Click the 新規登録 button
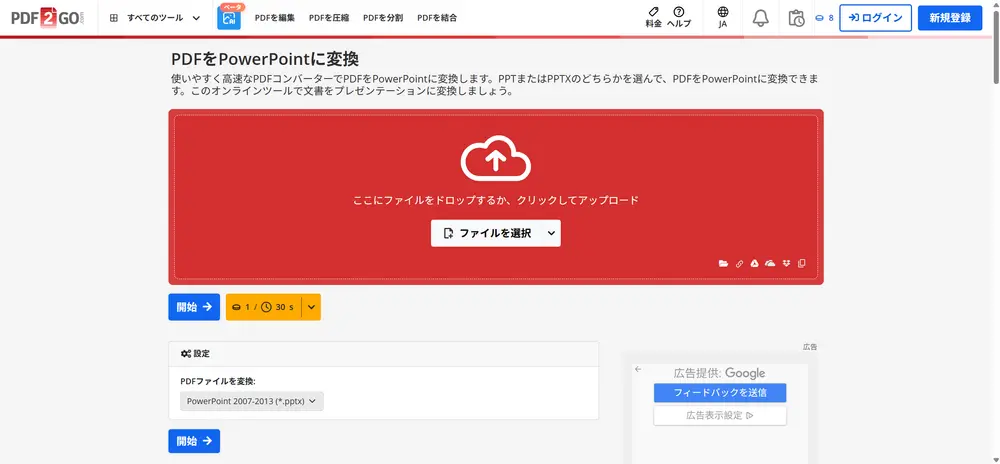The image size is (1000, 464). coord(950,18)
